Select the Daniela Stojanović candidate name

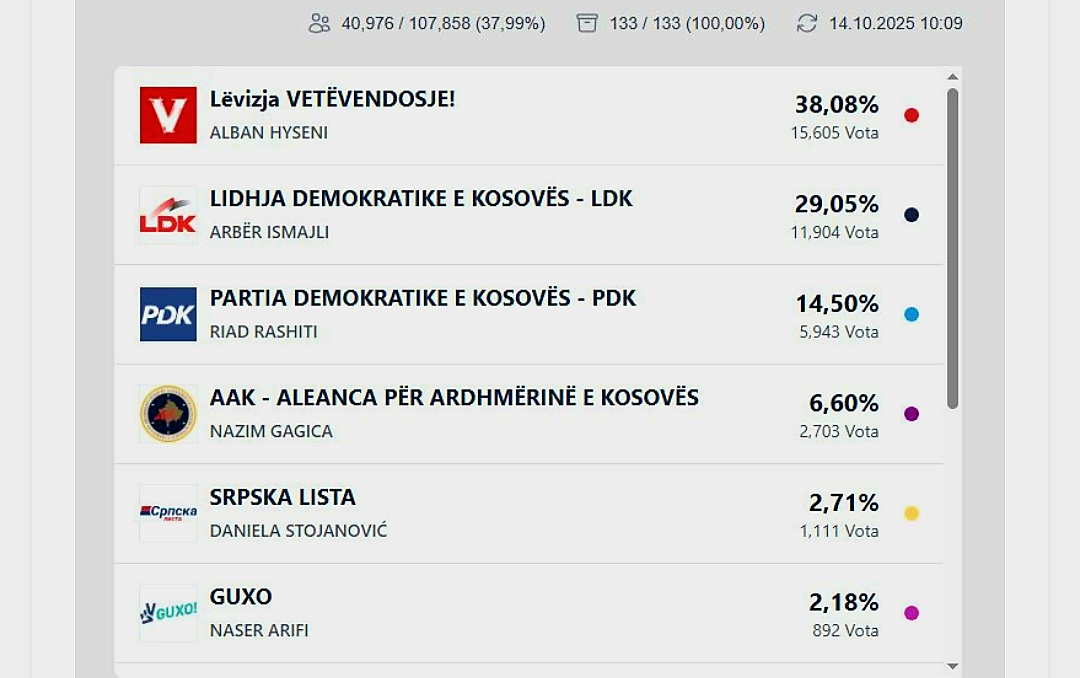(x=298, y=531)
